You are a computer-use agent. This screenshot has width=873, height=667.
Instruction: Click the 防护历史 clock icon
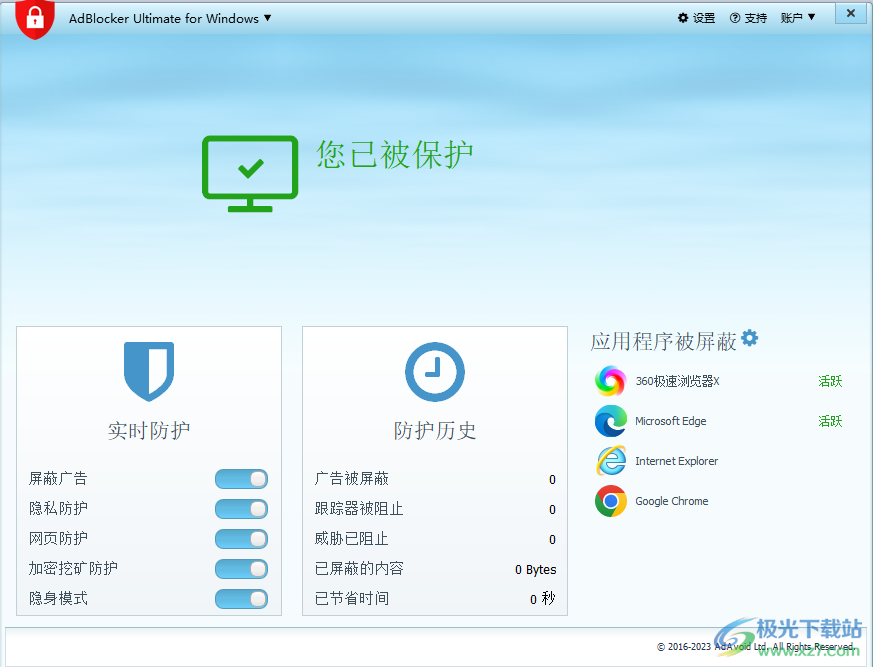(x=436, y=372)
